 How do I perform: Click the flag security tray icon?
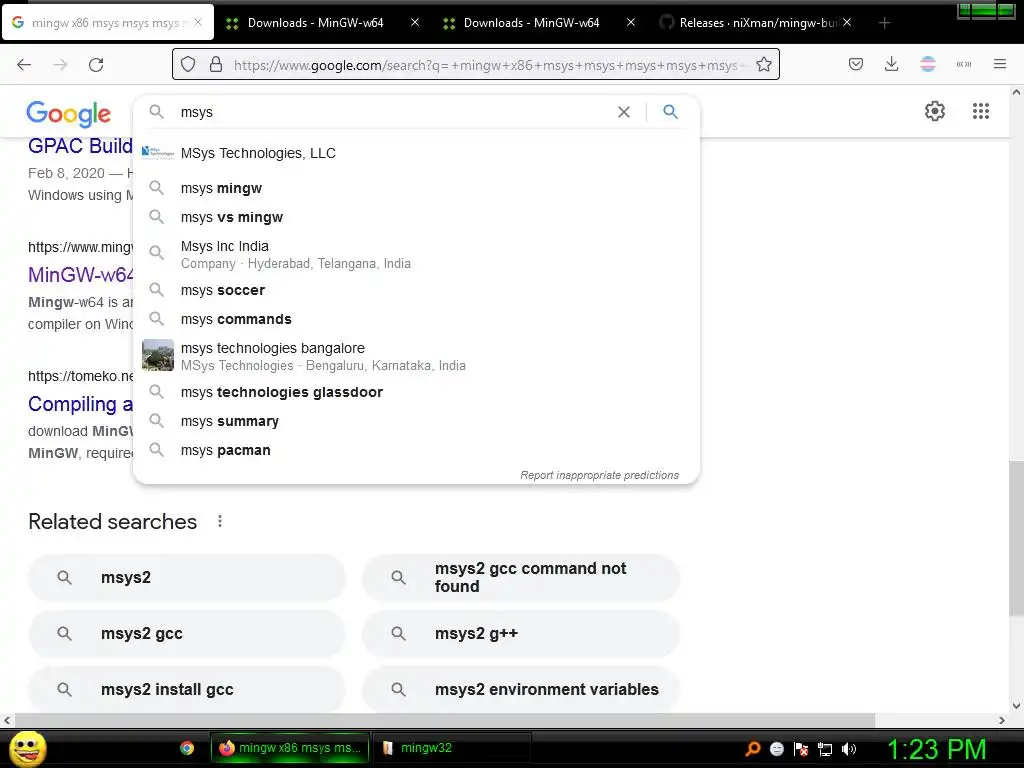pyautogui.click(x=801, y=749)
